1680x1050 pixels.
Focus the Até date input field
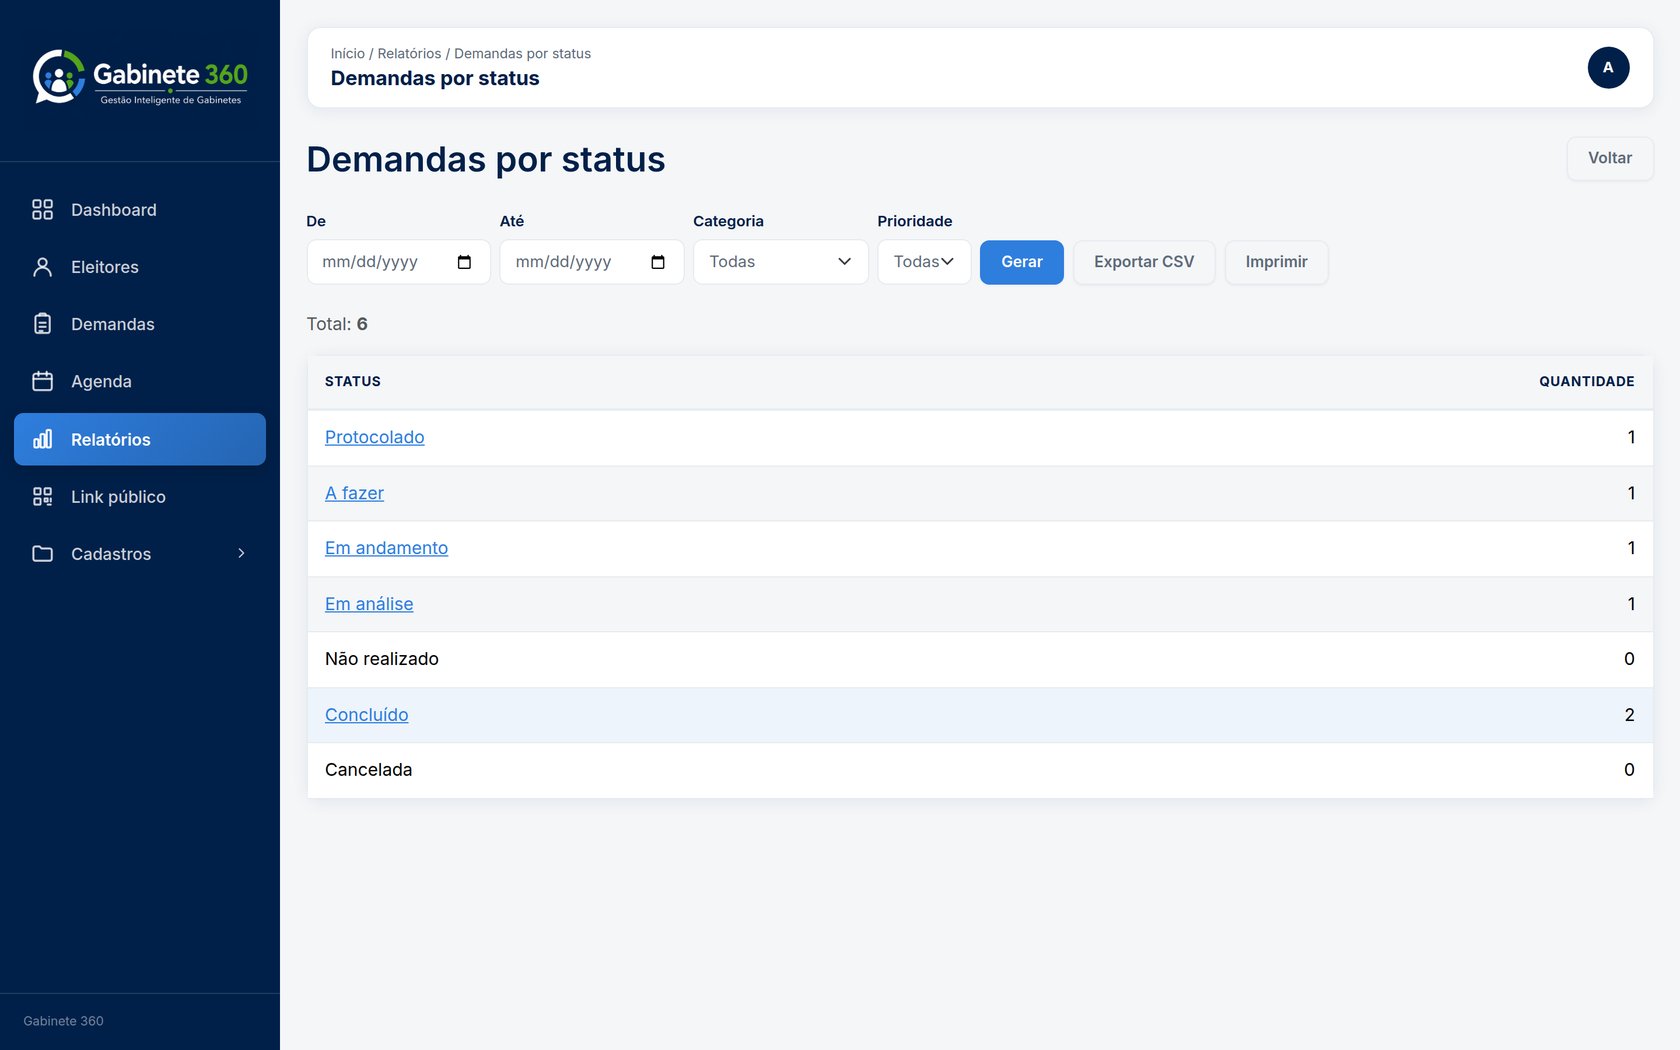pos(591,262)
